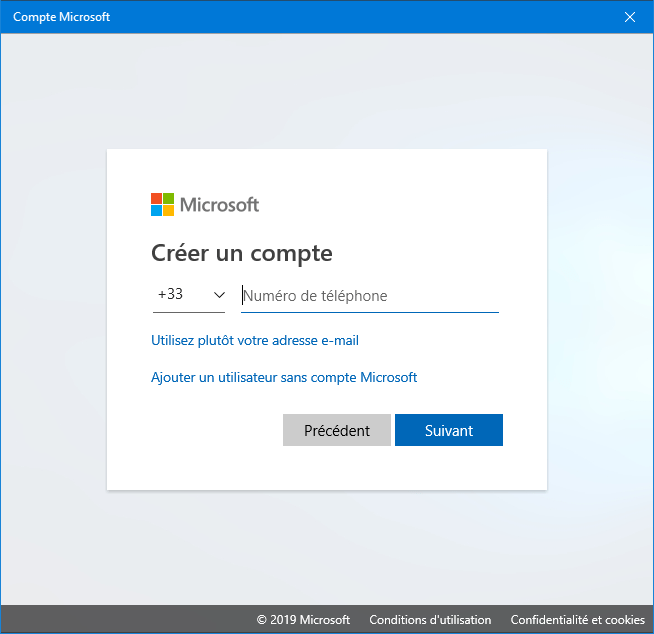This screenshot has width=654, height=634.
Task: Open the +33 country code dropdown
Action: pos(189,295)
